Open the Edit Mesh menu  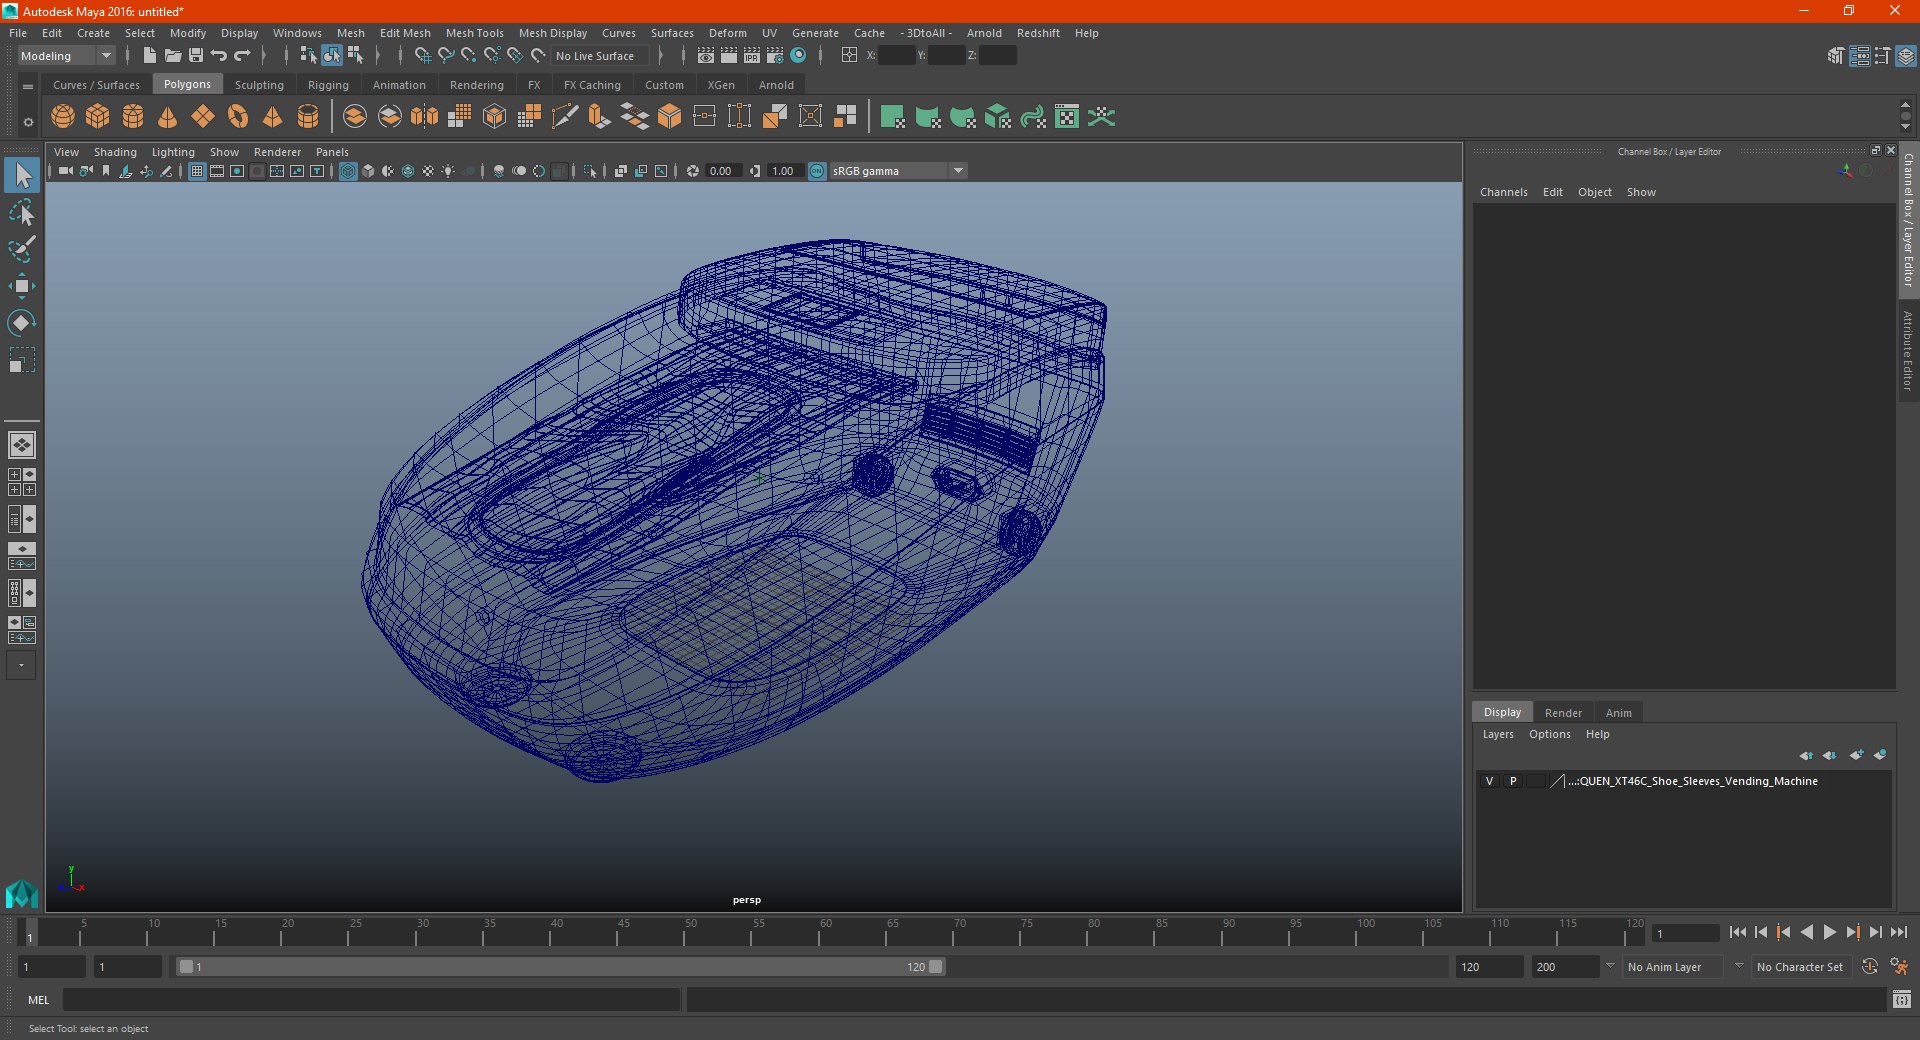point(405,33)
